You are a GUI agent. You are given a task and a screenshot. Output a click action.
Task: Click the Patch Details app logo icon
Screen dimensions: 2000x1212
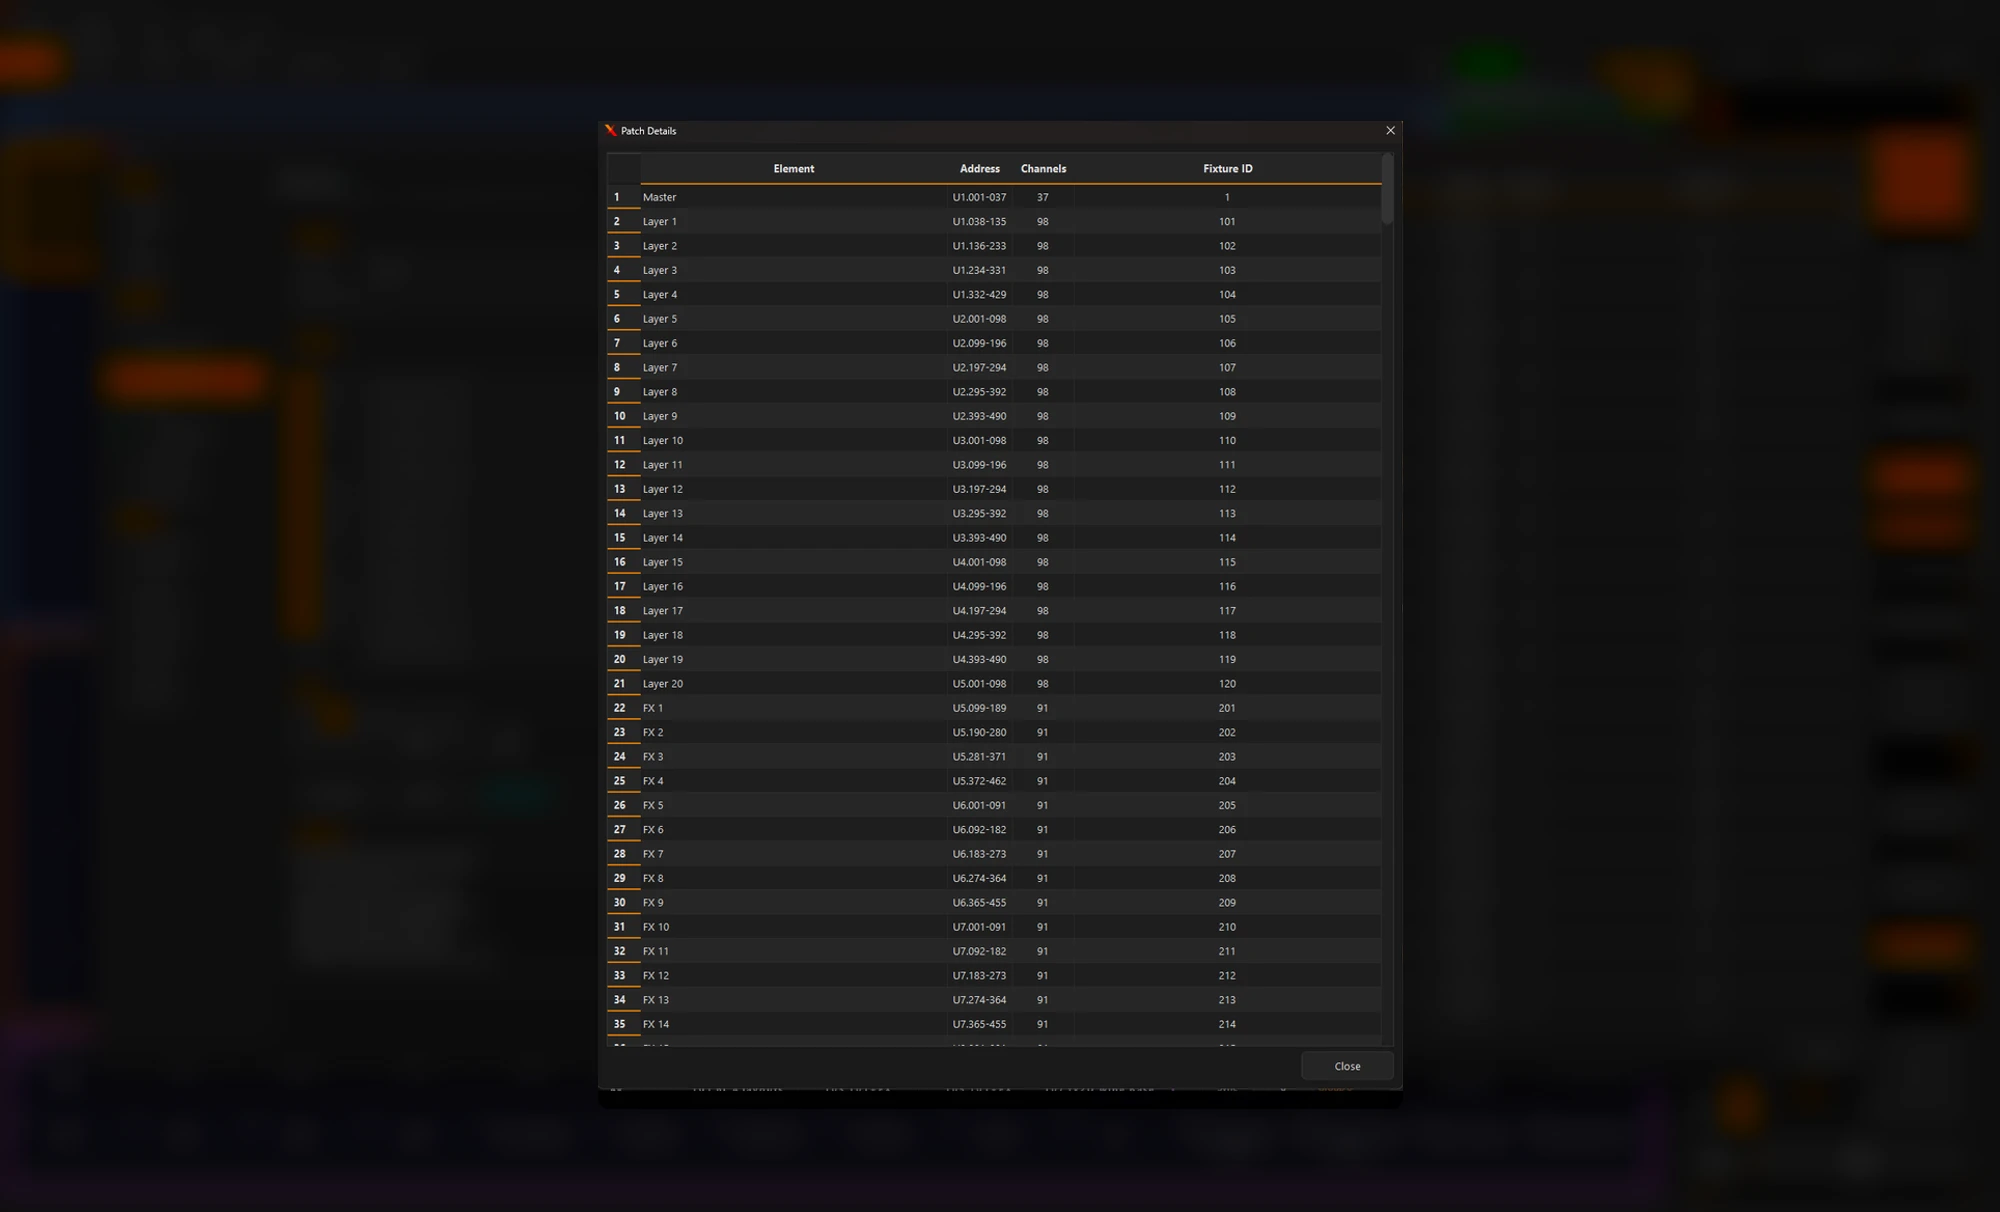(611, 131)
